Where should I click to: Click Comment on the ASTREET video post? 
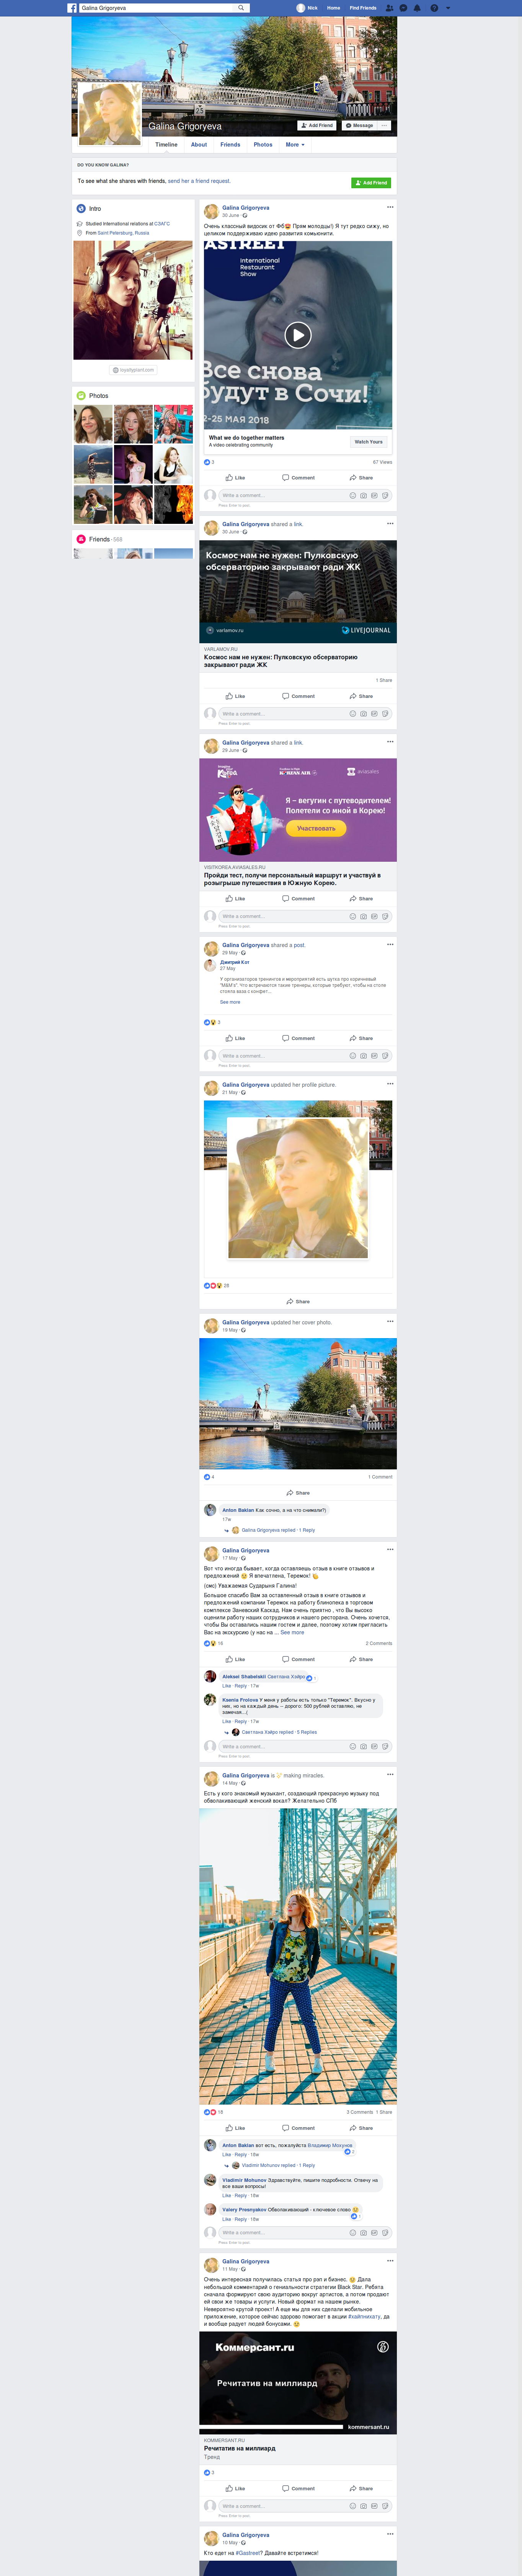coord(298,478)
